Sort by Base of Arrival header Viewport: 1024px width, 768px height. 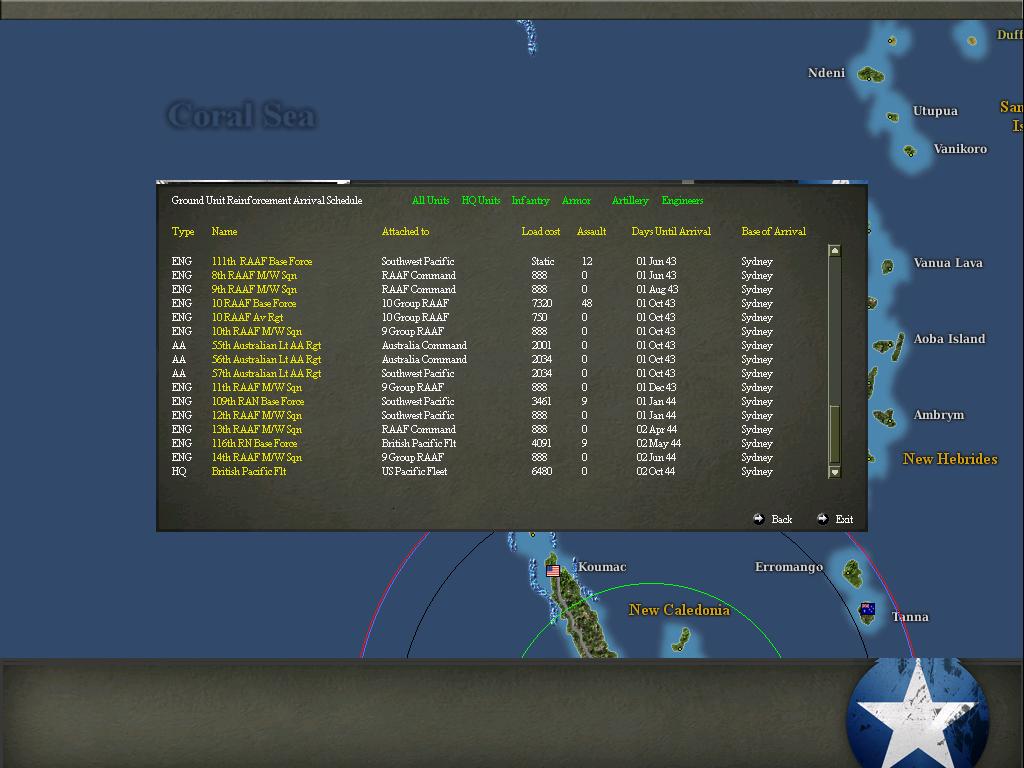[774, 231]
